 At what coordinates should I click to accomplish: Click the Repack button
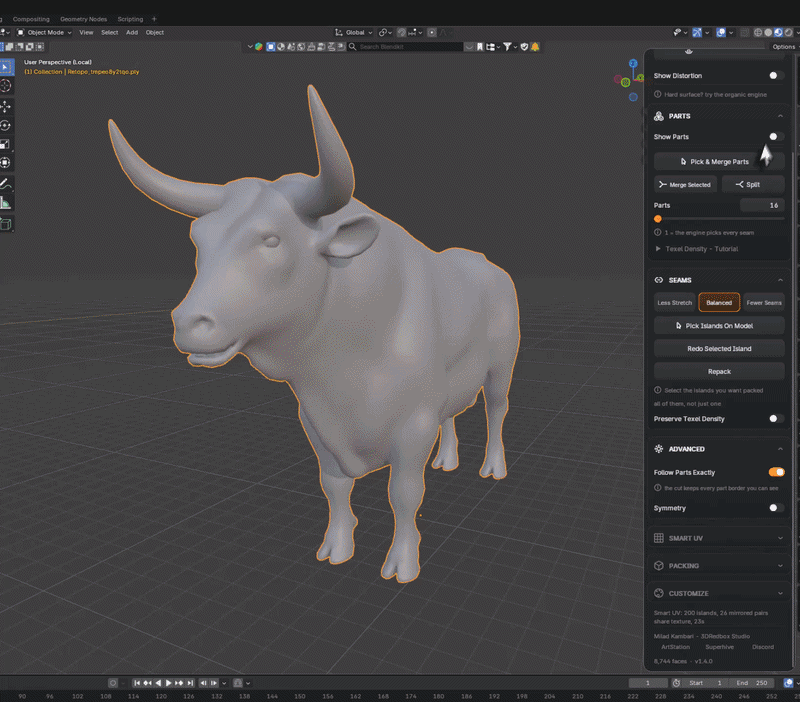(x=719, y=372)
